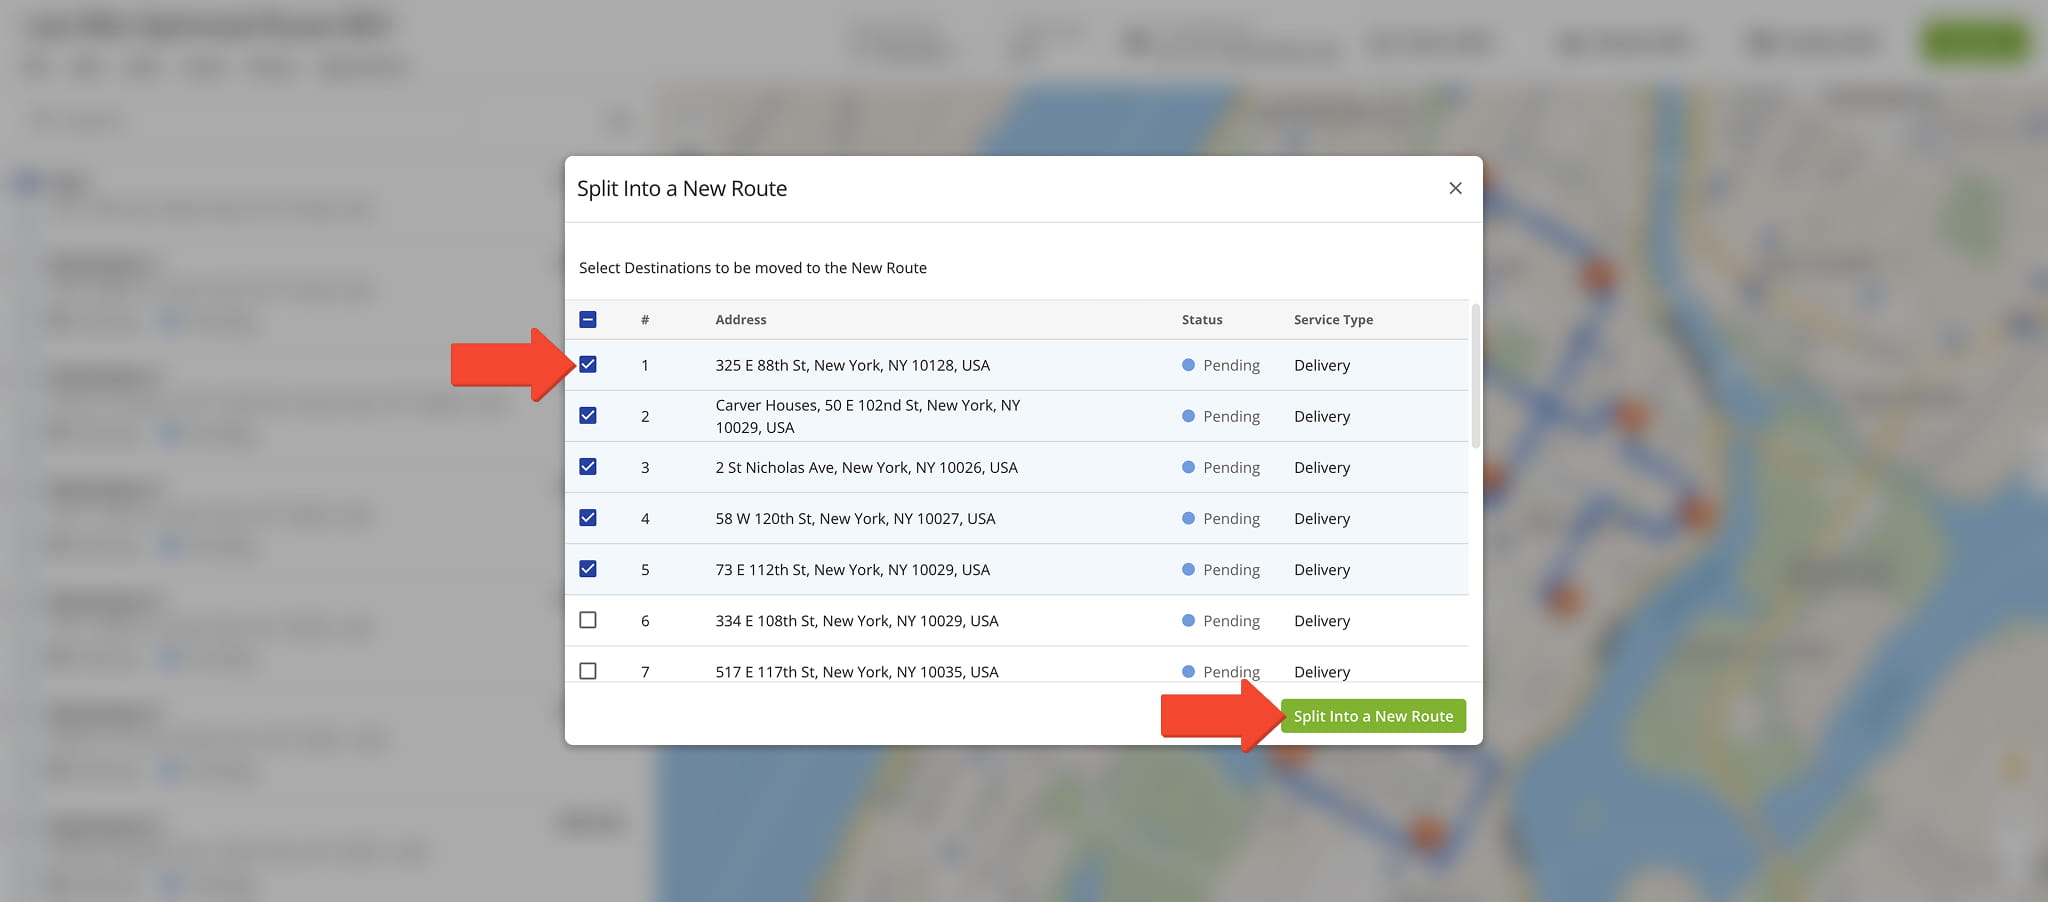Check destination 7 at 517 E 117th St
Image resolution: width=2048 pixels, height=902 pixels.
[589, 671]
